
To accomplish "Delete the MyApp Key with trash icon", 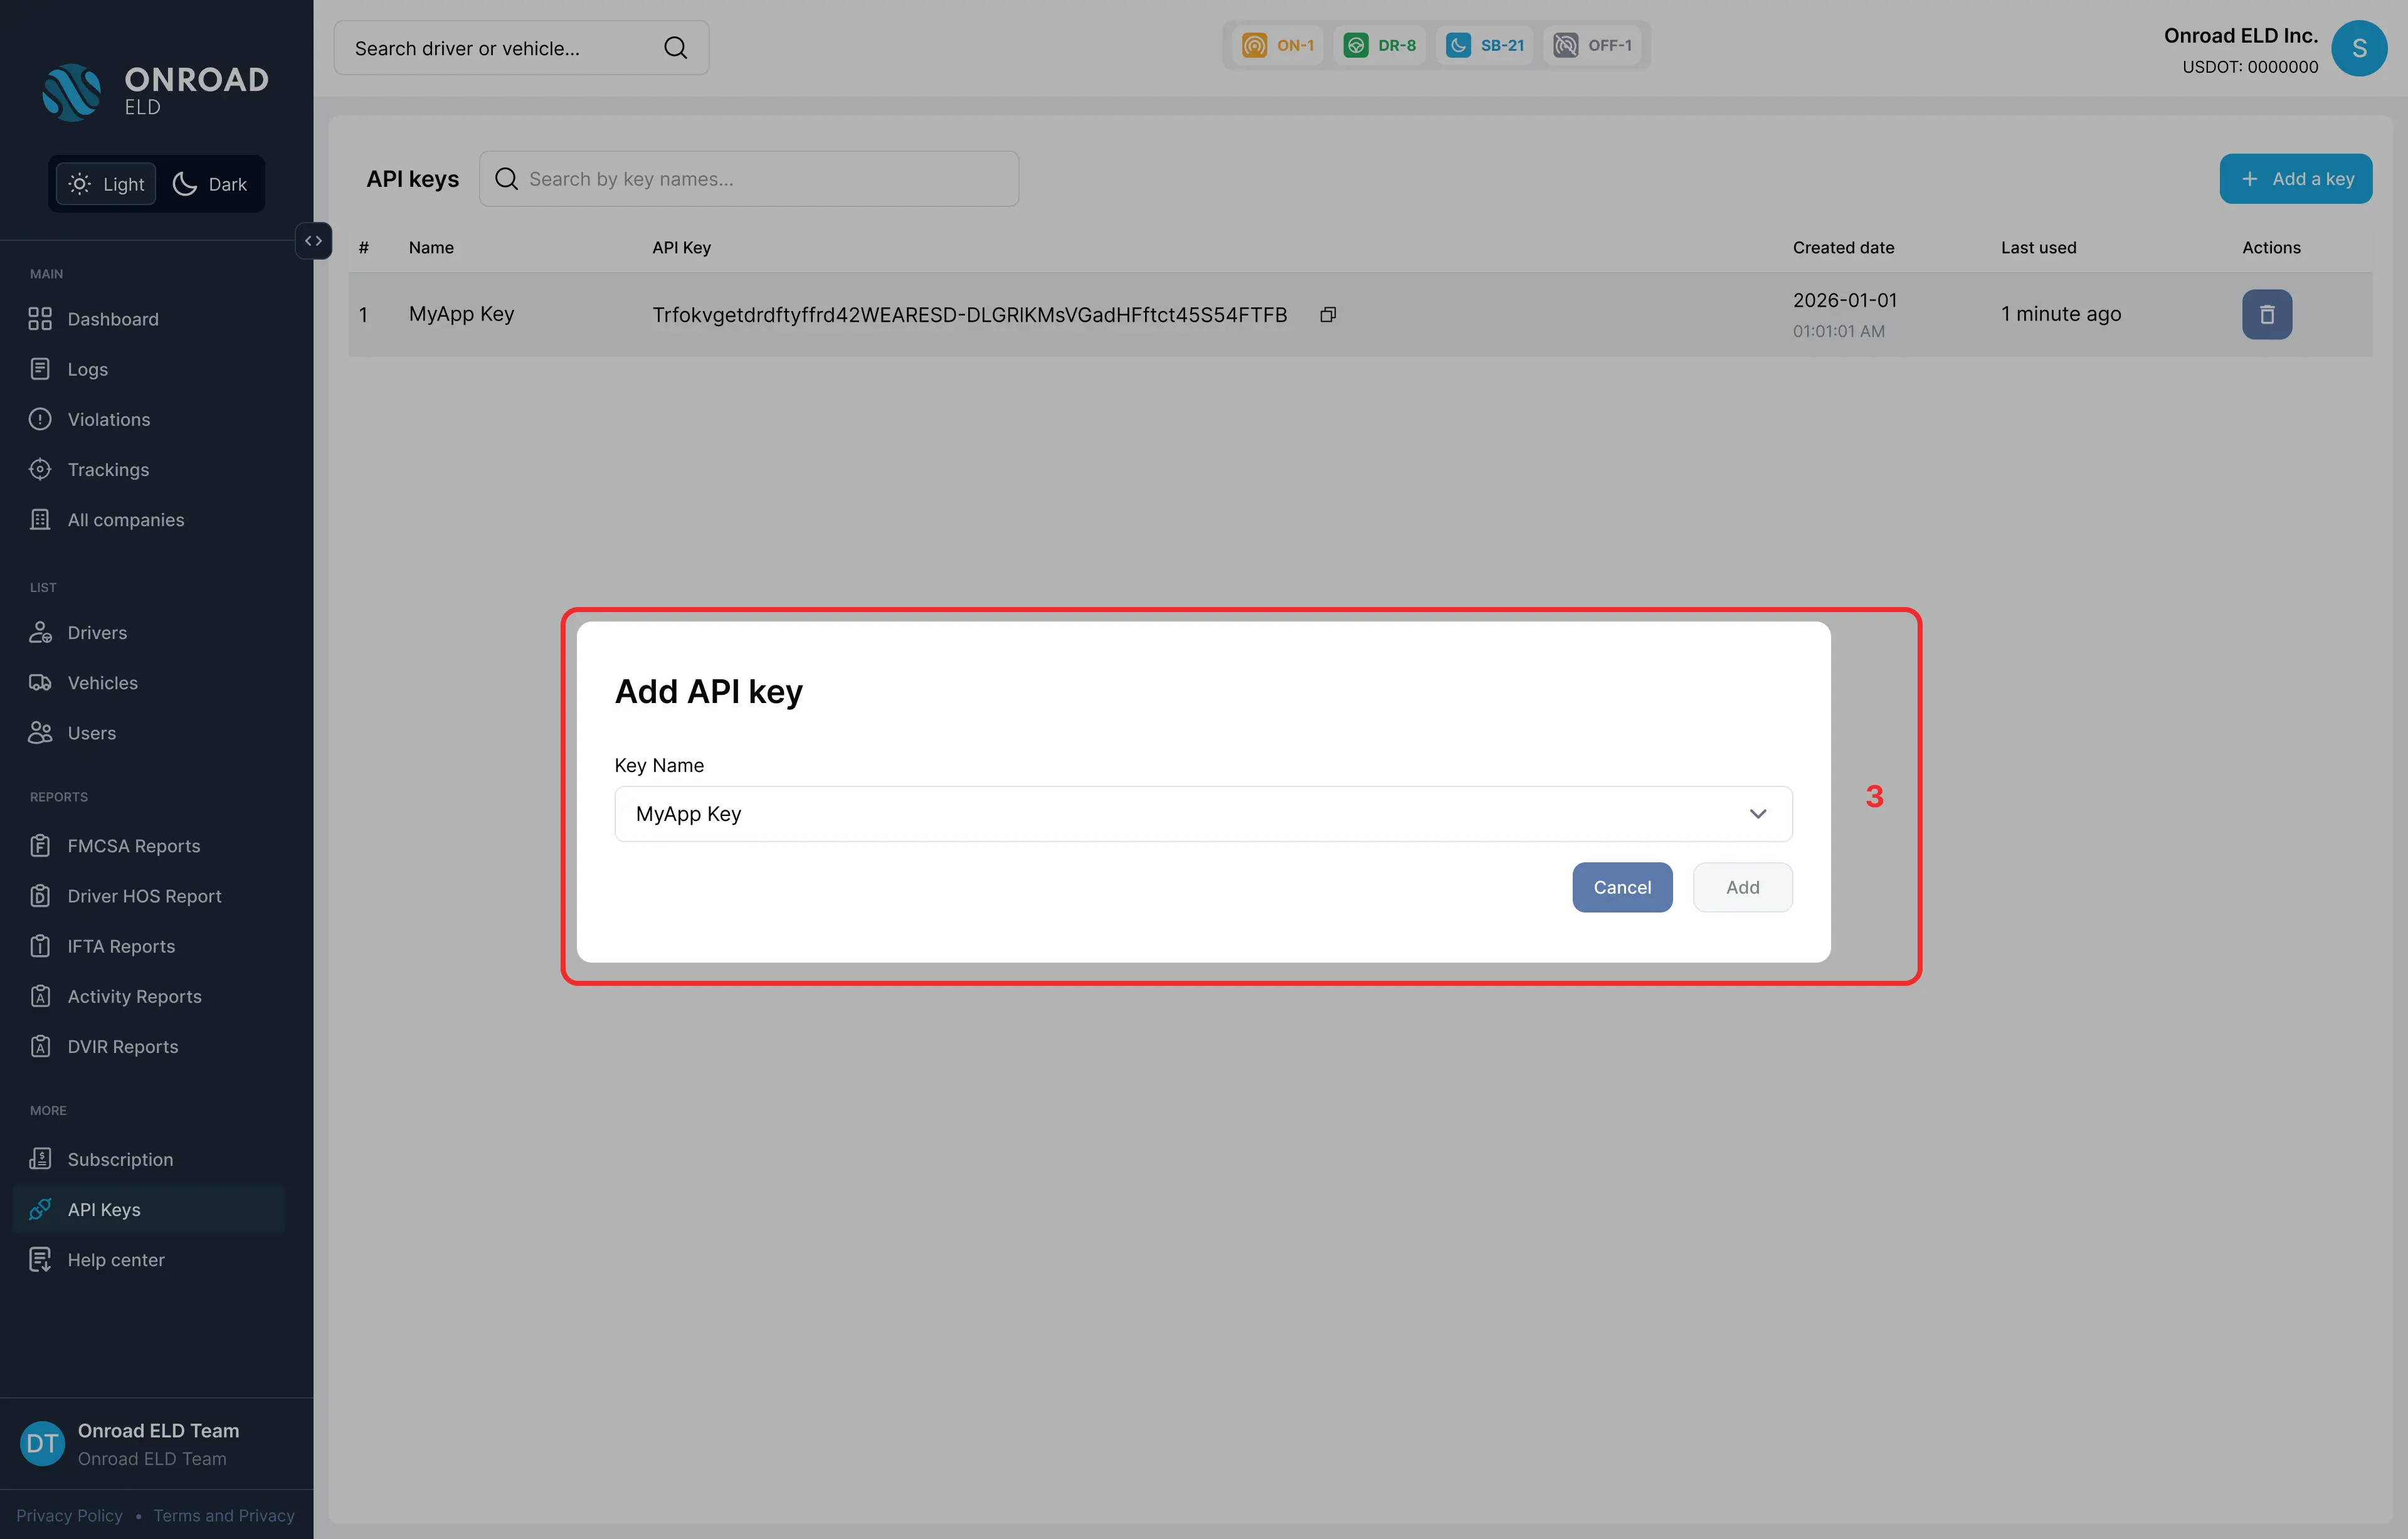I will coord(2266,314).
